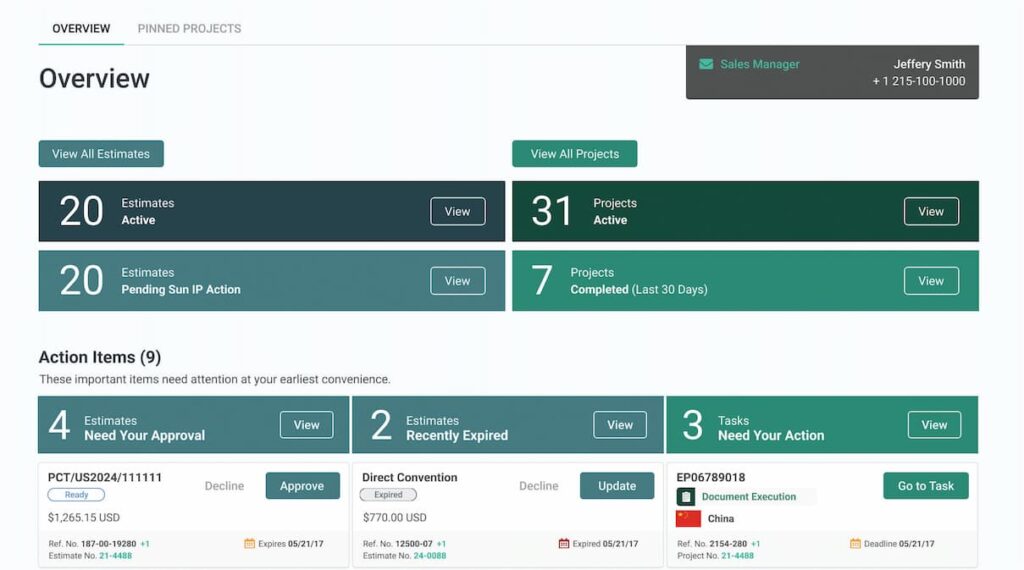Image resolution: width=1024 pixels, height=570 pixels.
Task: Click phone number + 1 215-100-1000
Action: 918,81
